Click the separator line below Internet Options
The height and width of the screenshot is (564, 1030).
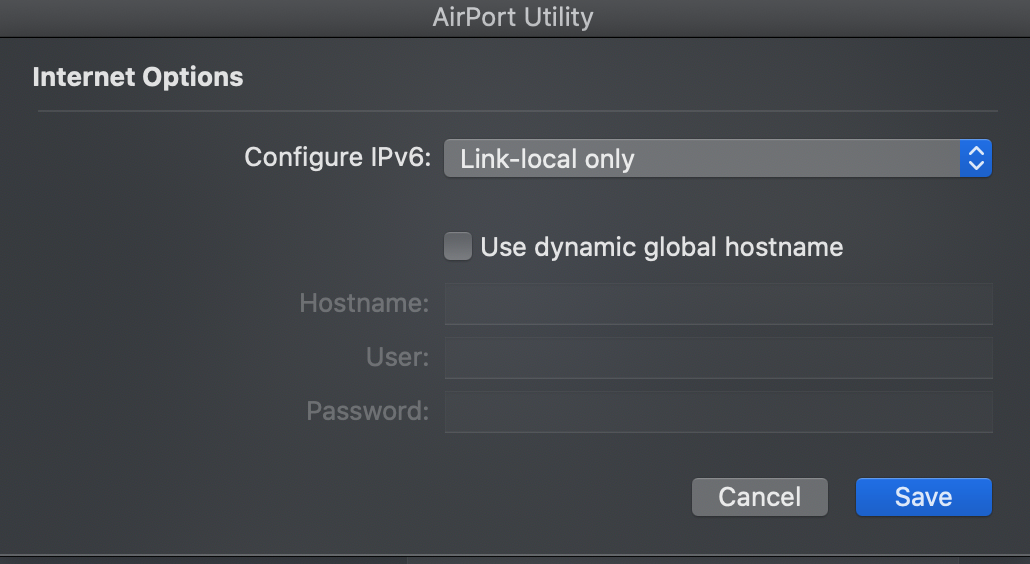pyautogui.click(x=517, y=111)
